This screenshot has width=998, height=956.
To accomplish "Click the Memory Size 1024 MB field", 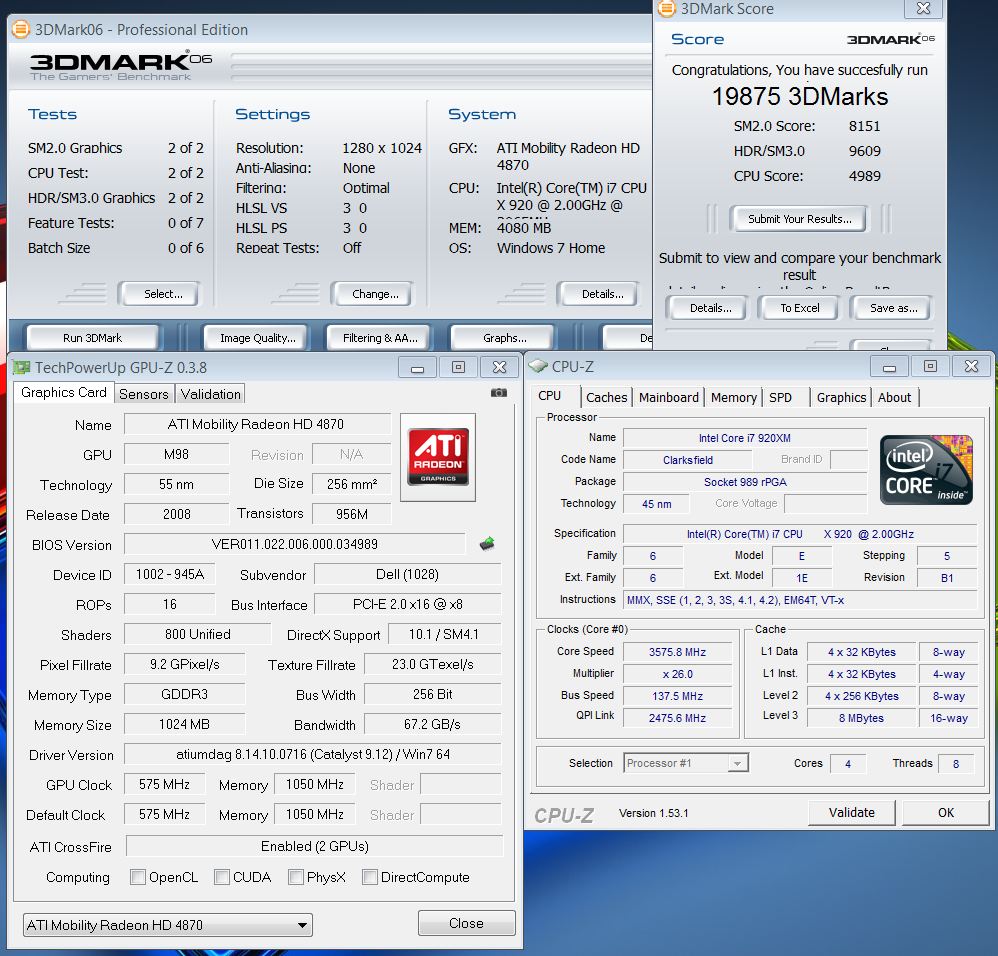I will click(x=185, y=724).
